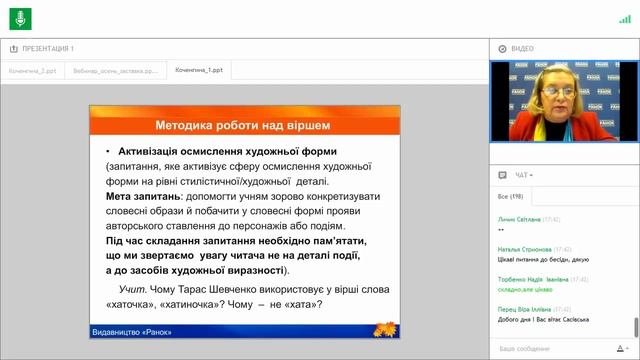Viewport: 640px width, 360px height.
Task: Click slide title "Методика роботи над віршем"
Action: (x=243, y=125)
